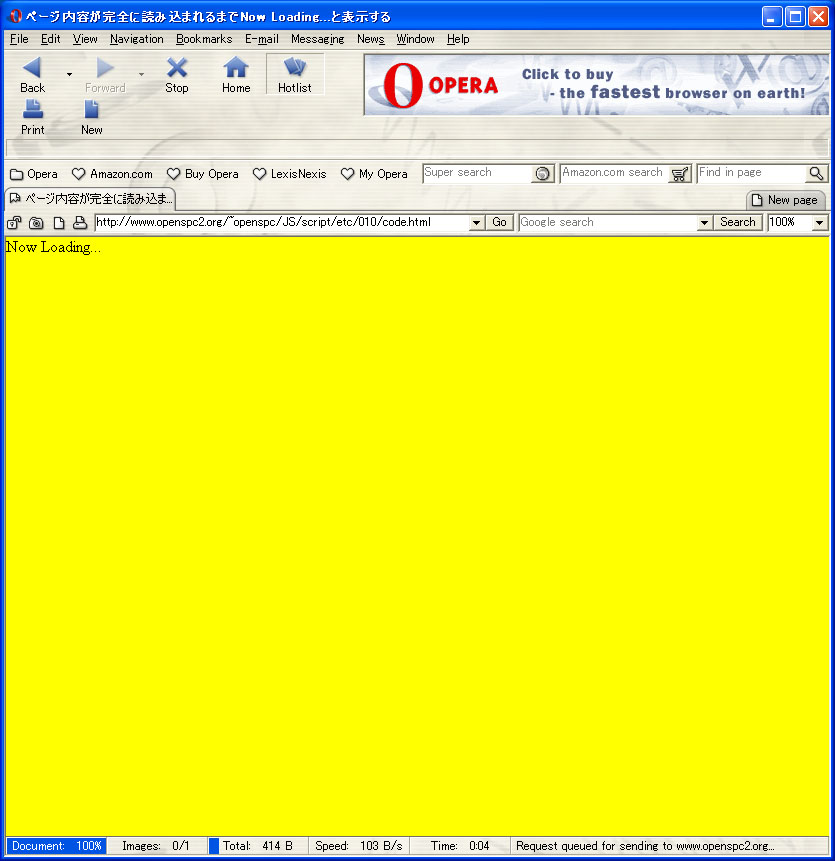The image size is (835, 861).
Task: Go to Home page icon
Action: (x=236, y=68)
